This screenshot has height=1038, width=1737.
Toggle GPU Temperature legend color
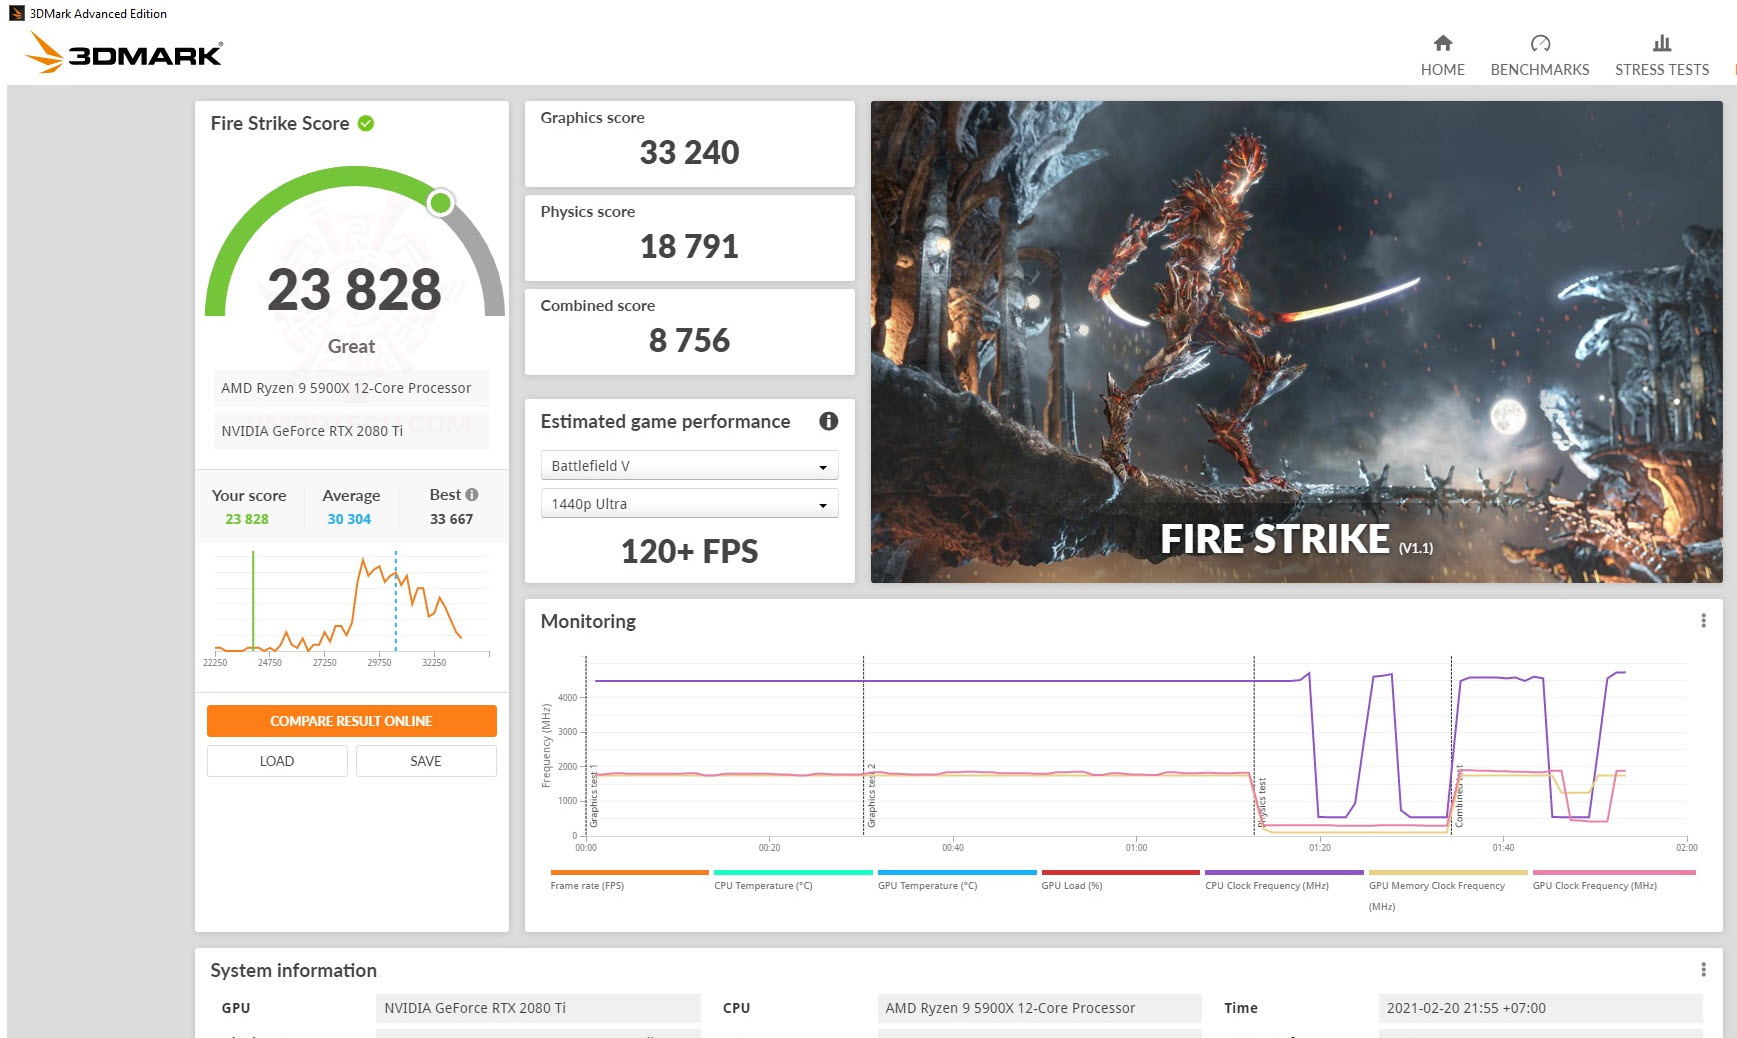point(957,872)
